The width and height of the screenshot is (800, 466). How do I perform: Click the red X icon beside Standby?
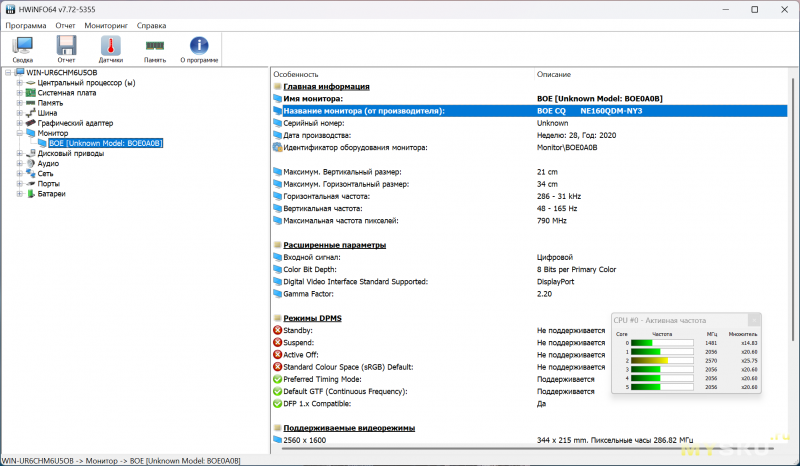point(278,330)
